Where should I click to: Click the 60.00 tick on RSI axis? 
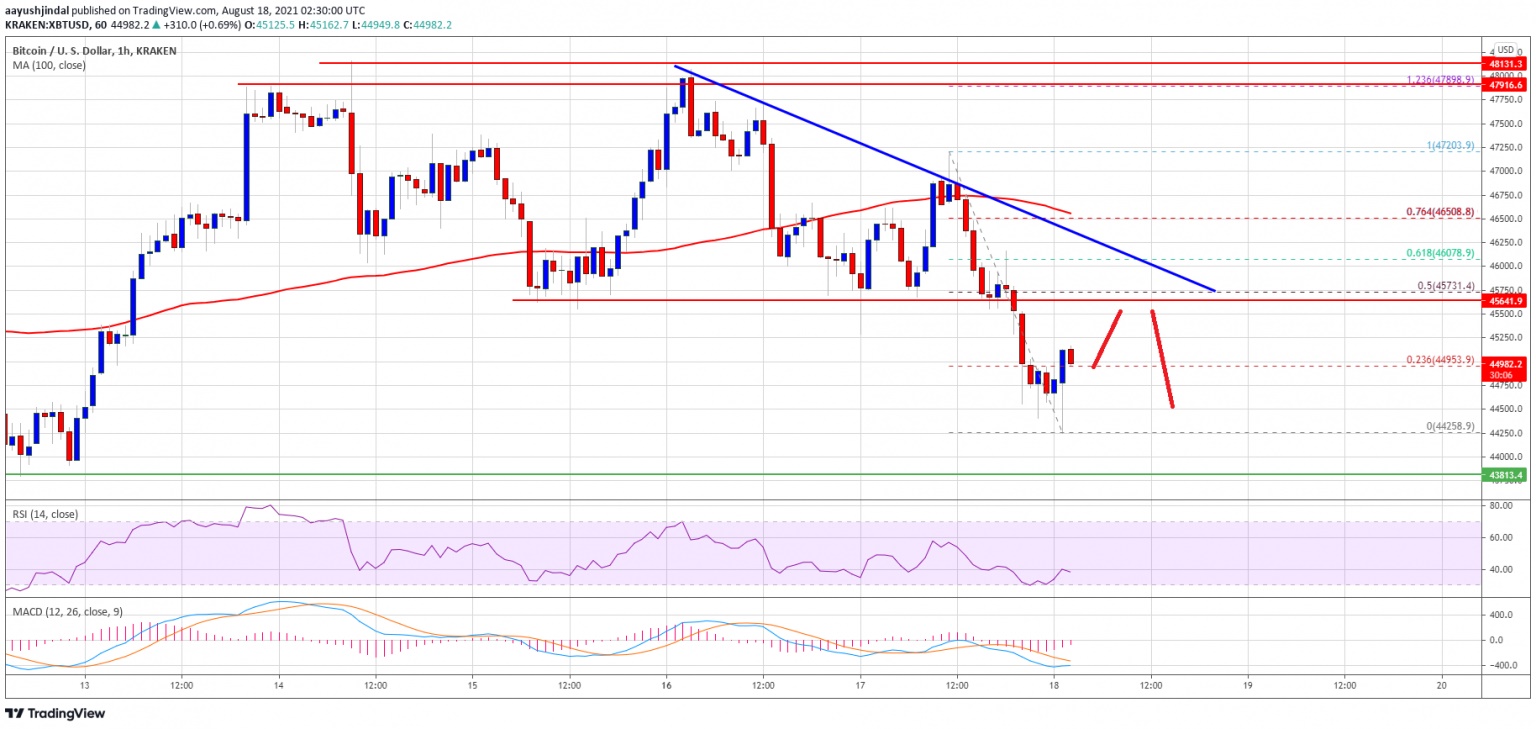click(x=1500, y=538)
